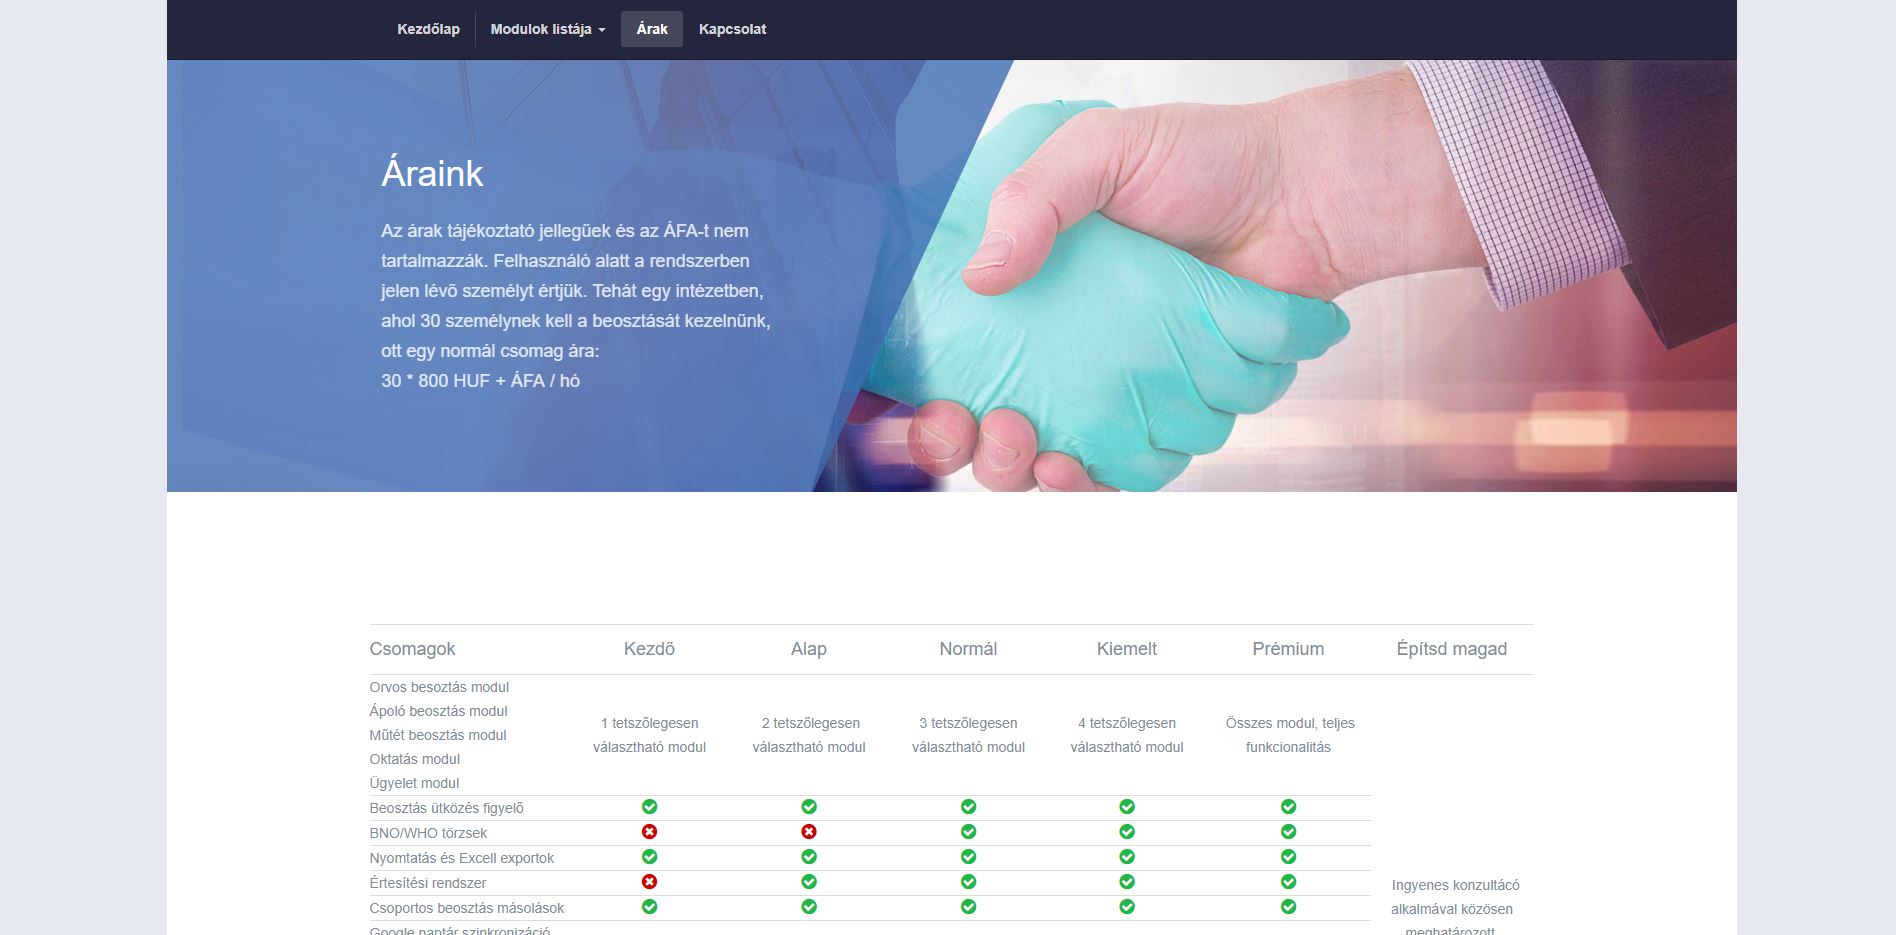Screen dimensions: 1896x935
Task: Click green check for Beosztás ütközés figyelő in Prémium
Action: pyautogui.click(x=1288, y=807)
